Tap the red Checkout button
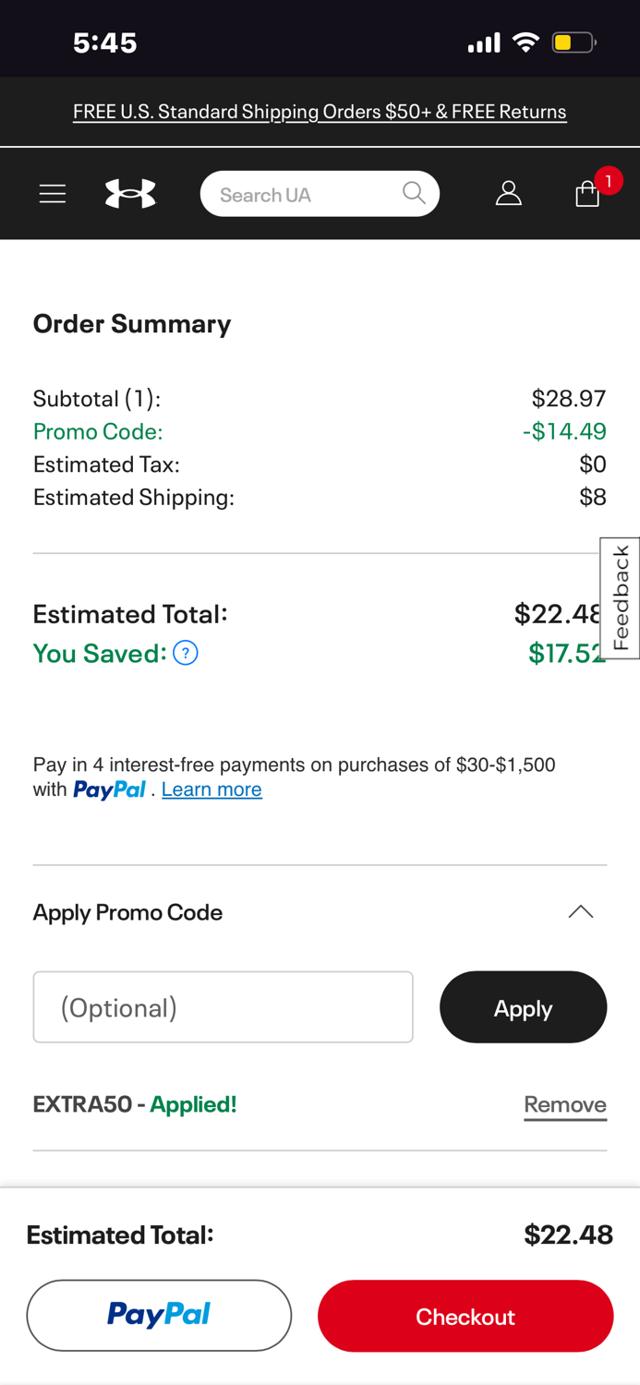640x1385 pixels. click(465, 1316)
